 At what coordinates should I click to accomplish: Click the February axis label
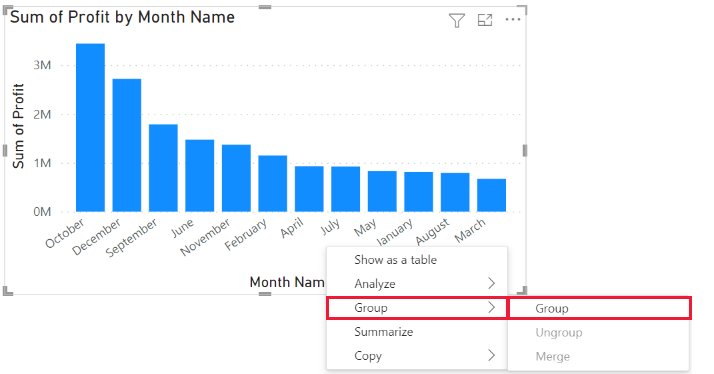pyautogui.click(x=245, y=234)
